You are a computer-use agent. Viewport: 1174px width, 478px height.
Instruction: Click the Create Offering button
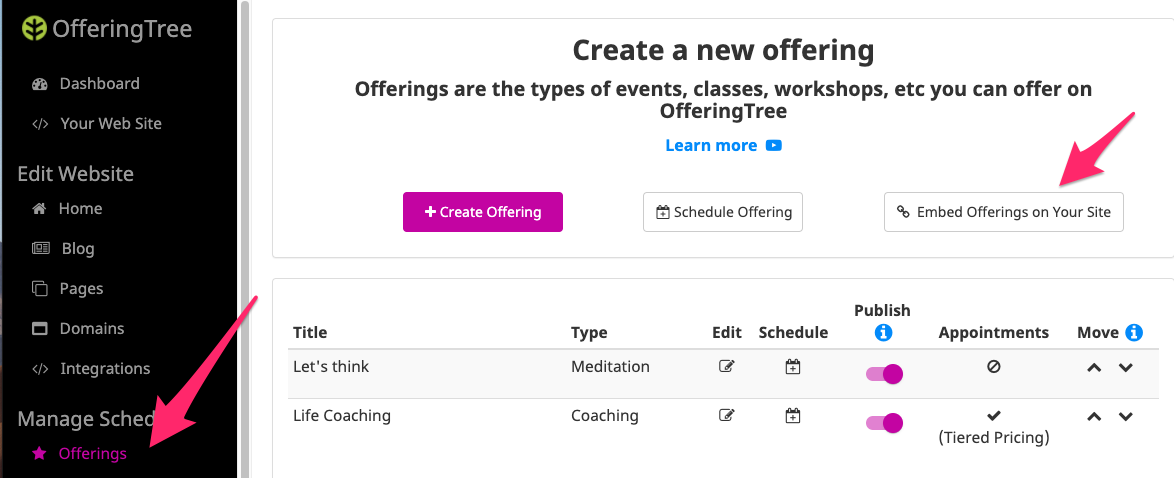[483, 212]
